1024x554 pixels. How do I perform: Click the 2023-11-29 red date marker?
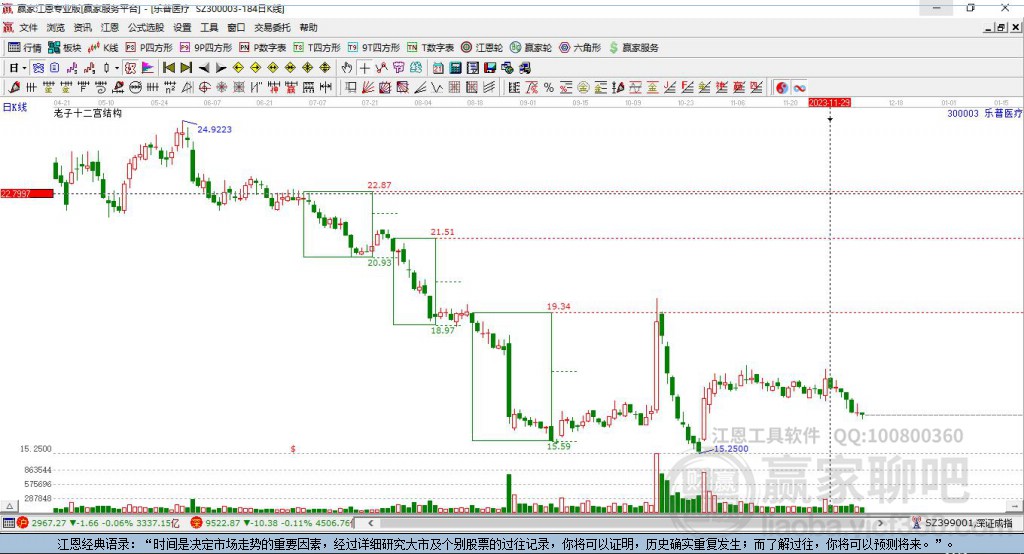[x=829, y=103]
